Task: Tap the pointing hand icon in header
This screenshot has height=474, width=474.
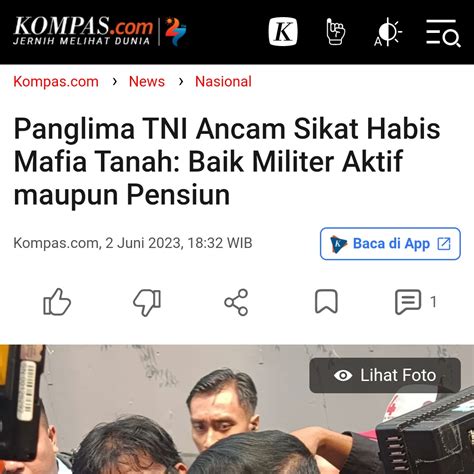Action: click(x=335, y=32)
